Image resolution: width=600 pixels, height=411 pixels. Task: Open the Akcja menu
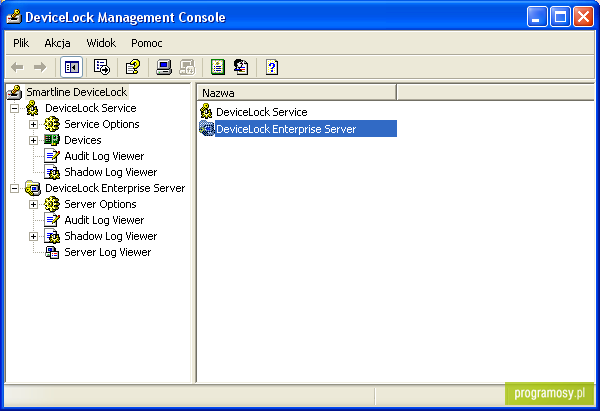pos(57,43)
